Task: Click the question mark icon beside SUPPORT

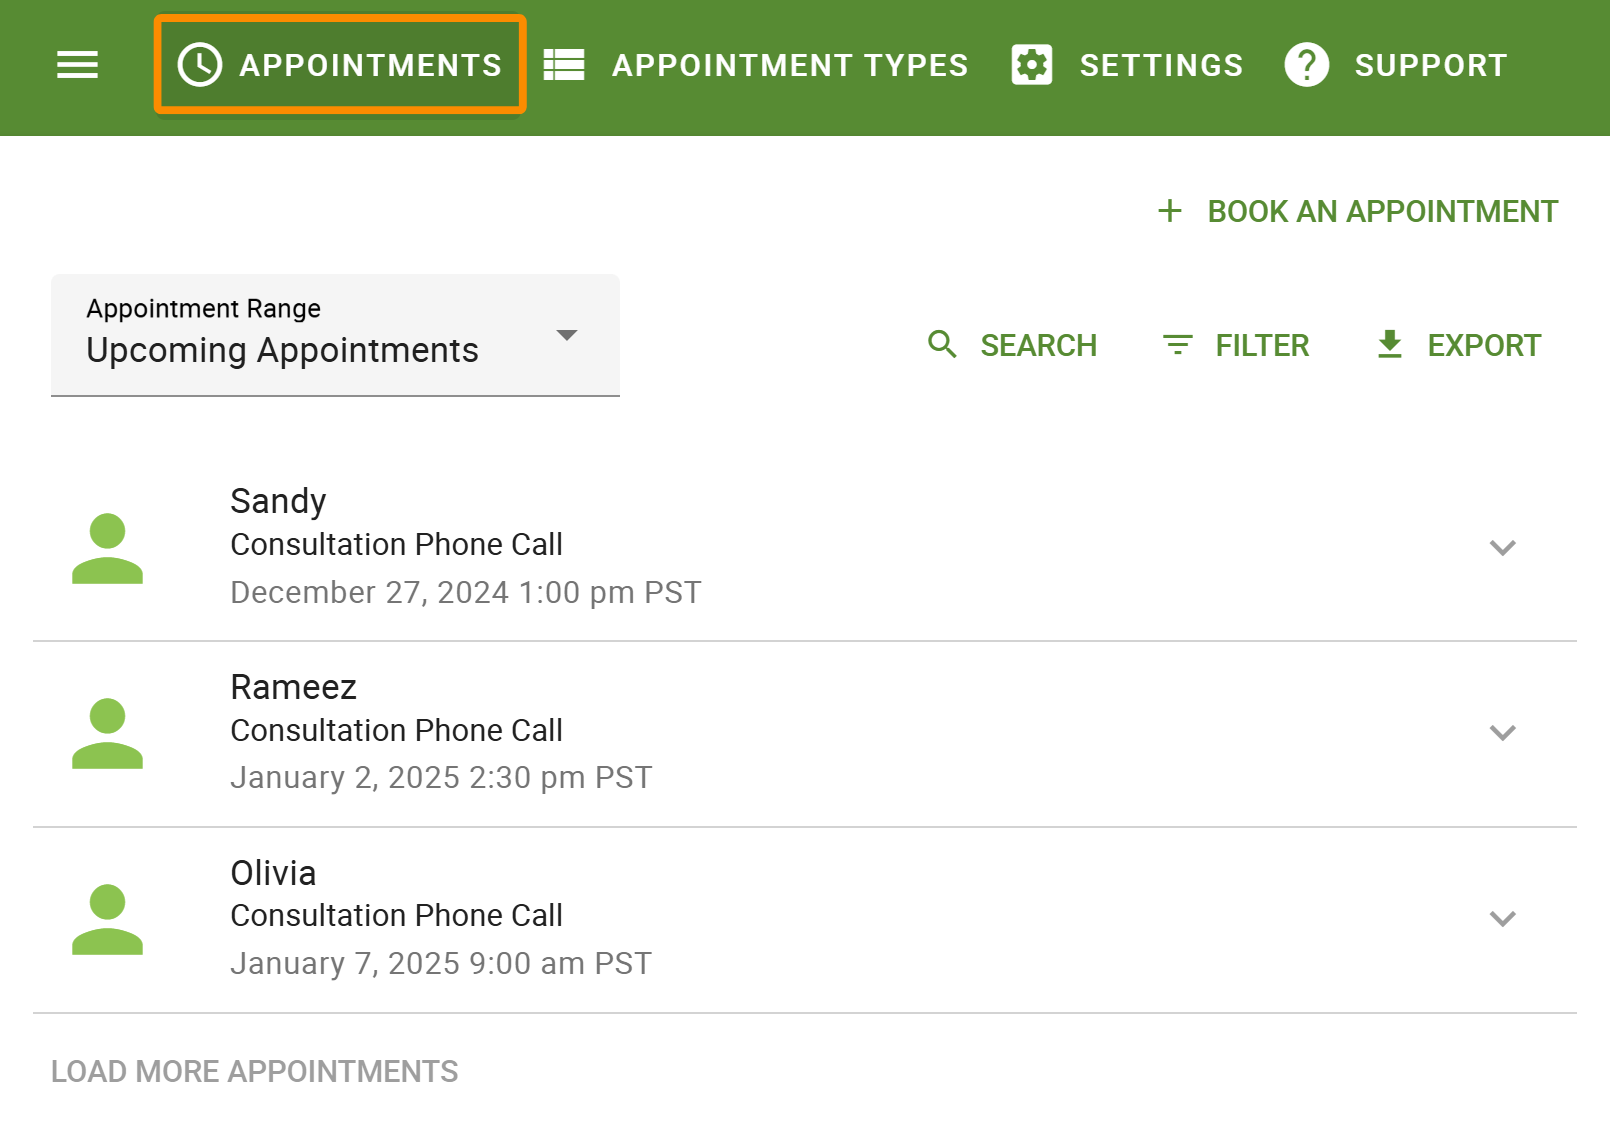Action: pos(1306,64)
